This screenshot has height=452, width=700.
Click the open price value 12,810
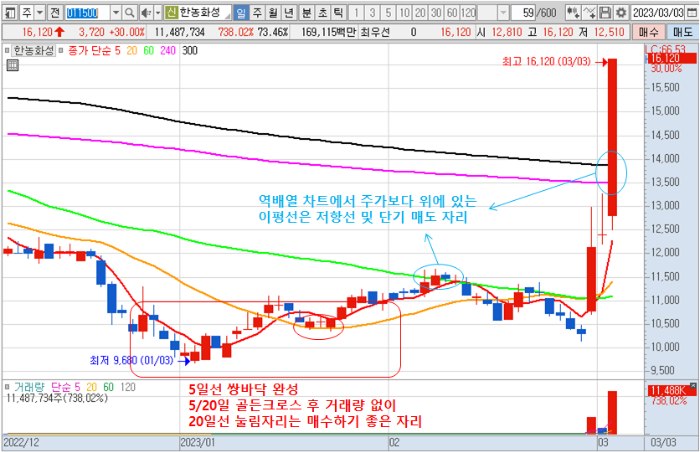tap(507, 32)
